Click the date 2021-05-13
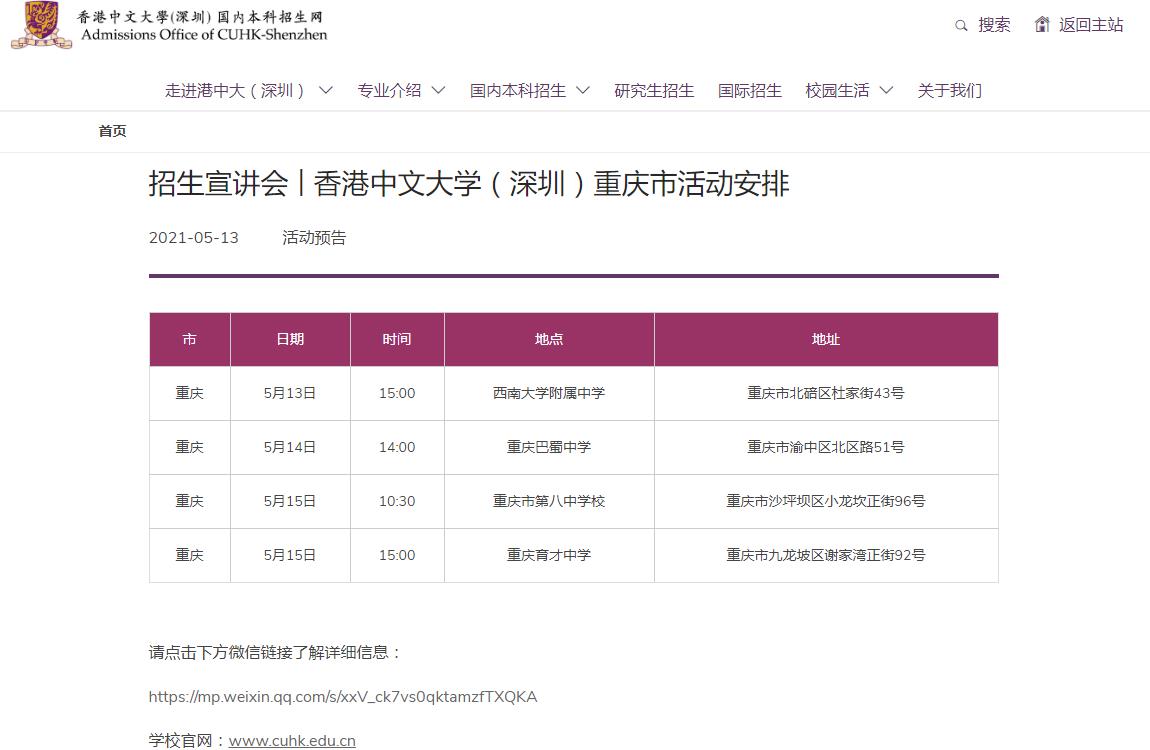The image size is (1150, 750). click(x=194, y=238)
